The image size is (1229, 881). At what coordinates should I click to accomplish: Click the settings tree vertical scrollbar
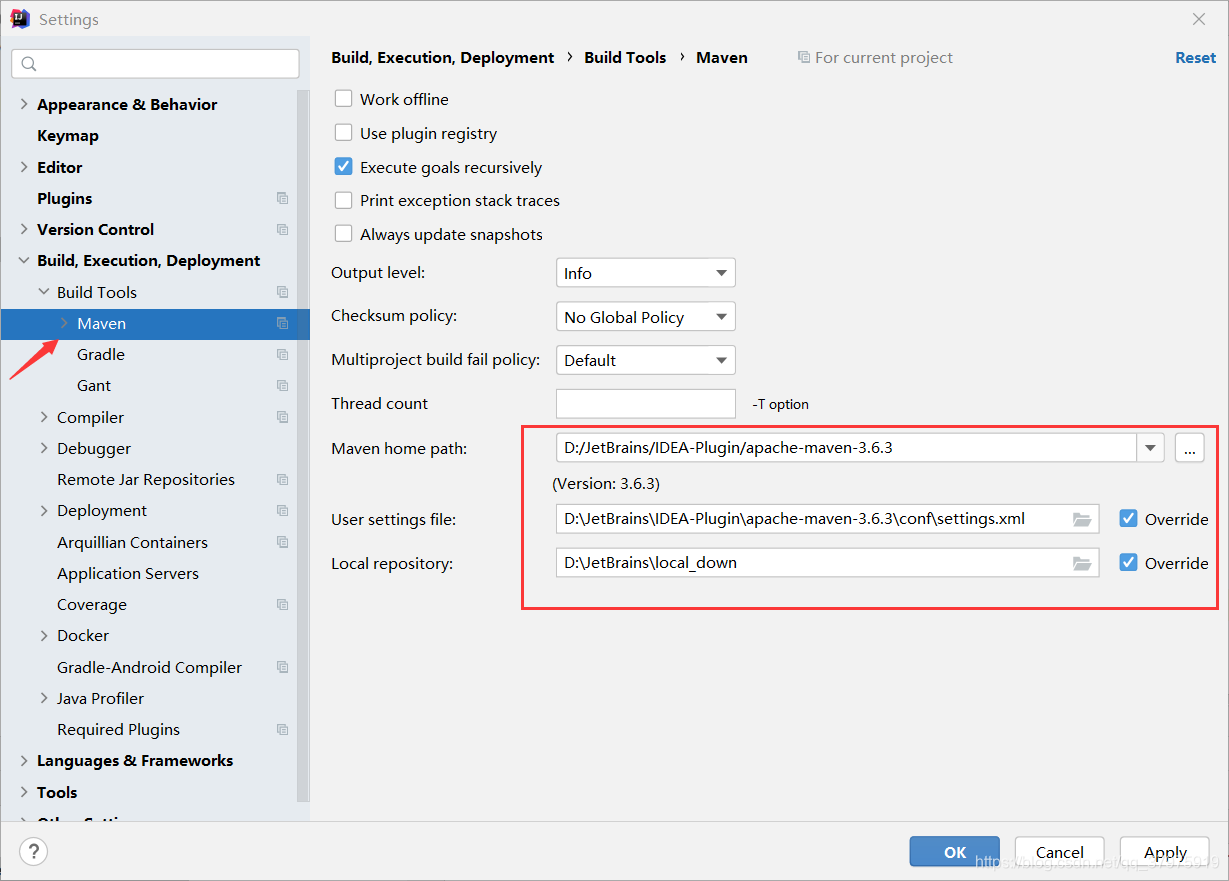click(303, 445)
